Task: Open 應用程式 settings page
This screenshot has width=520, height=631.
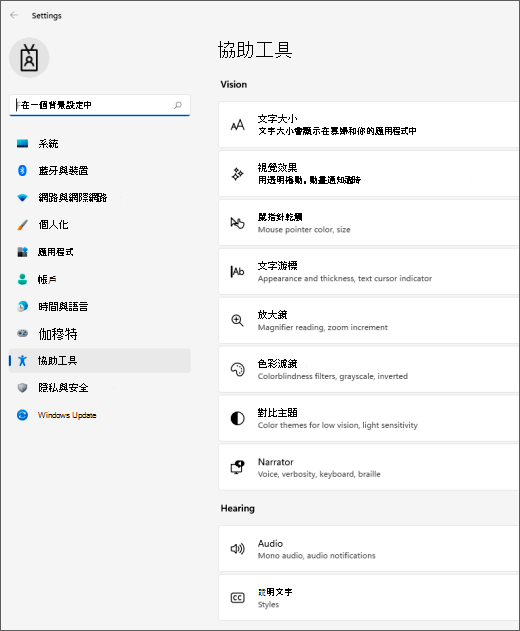Action: pyautogui.click(x=100, y=252)
